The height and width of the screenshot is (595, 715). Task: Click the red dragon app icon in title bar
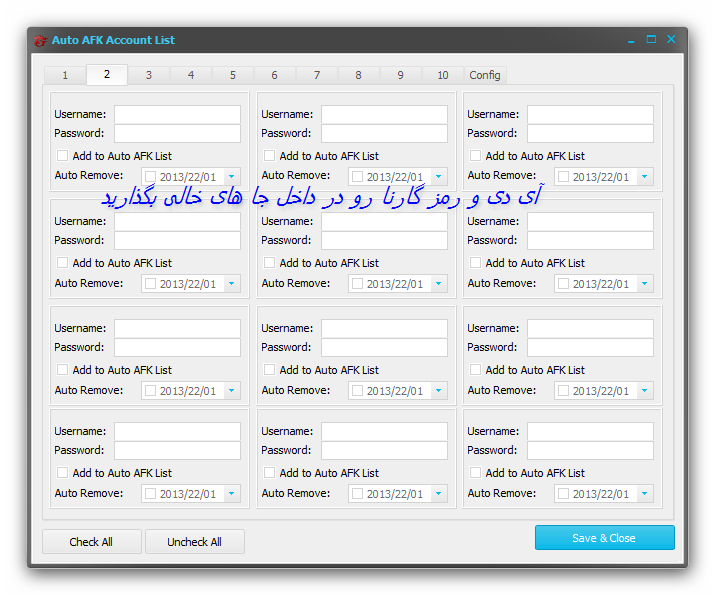[40, 41]
